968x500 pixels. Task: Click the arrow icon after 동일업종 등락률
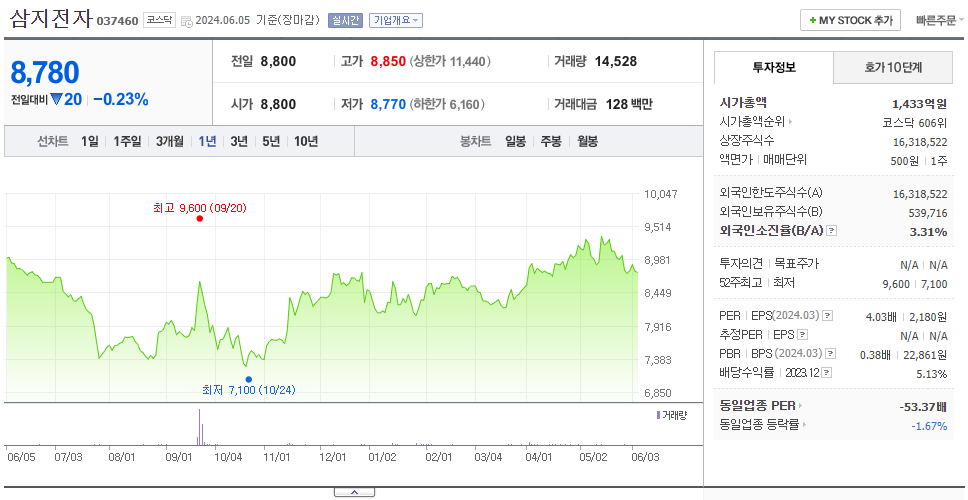[805, 425]
